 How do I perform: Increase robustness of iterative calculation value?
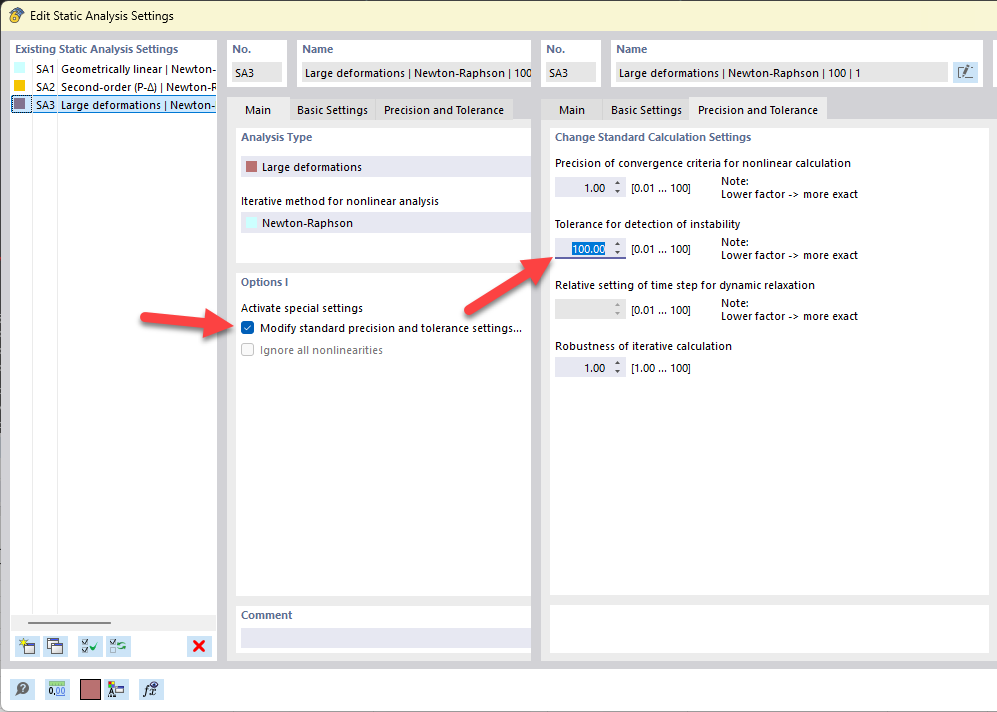[618, 364]
